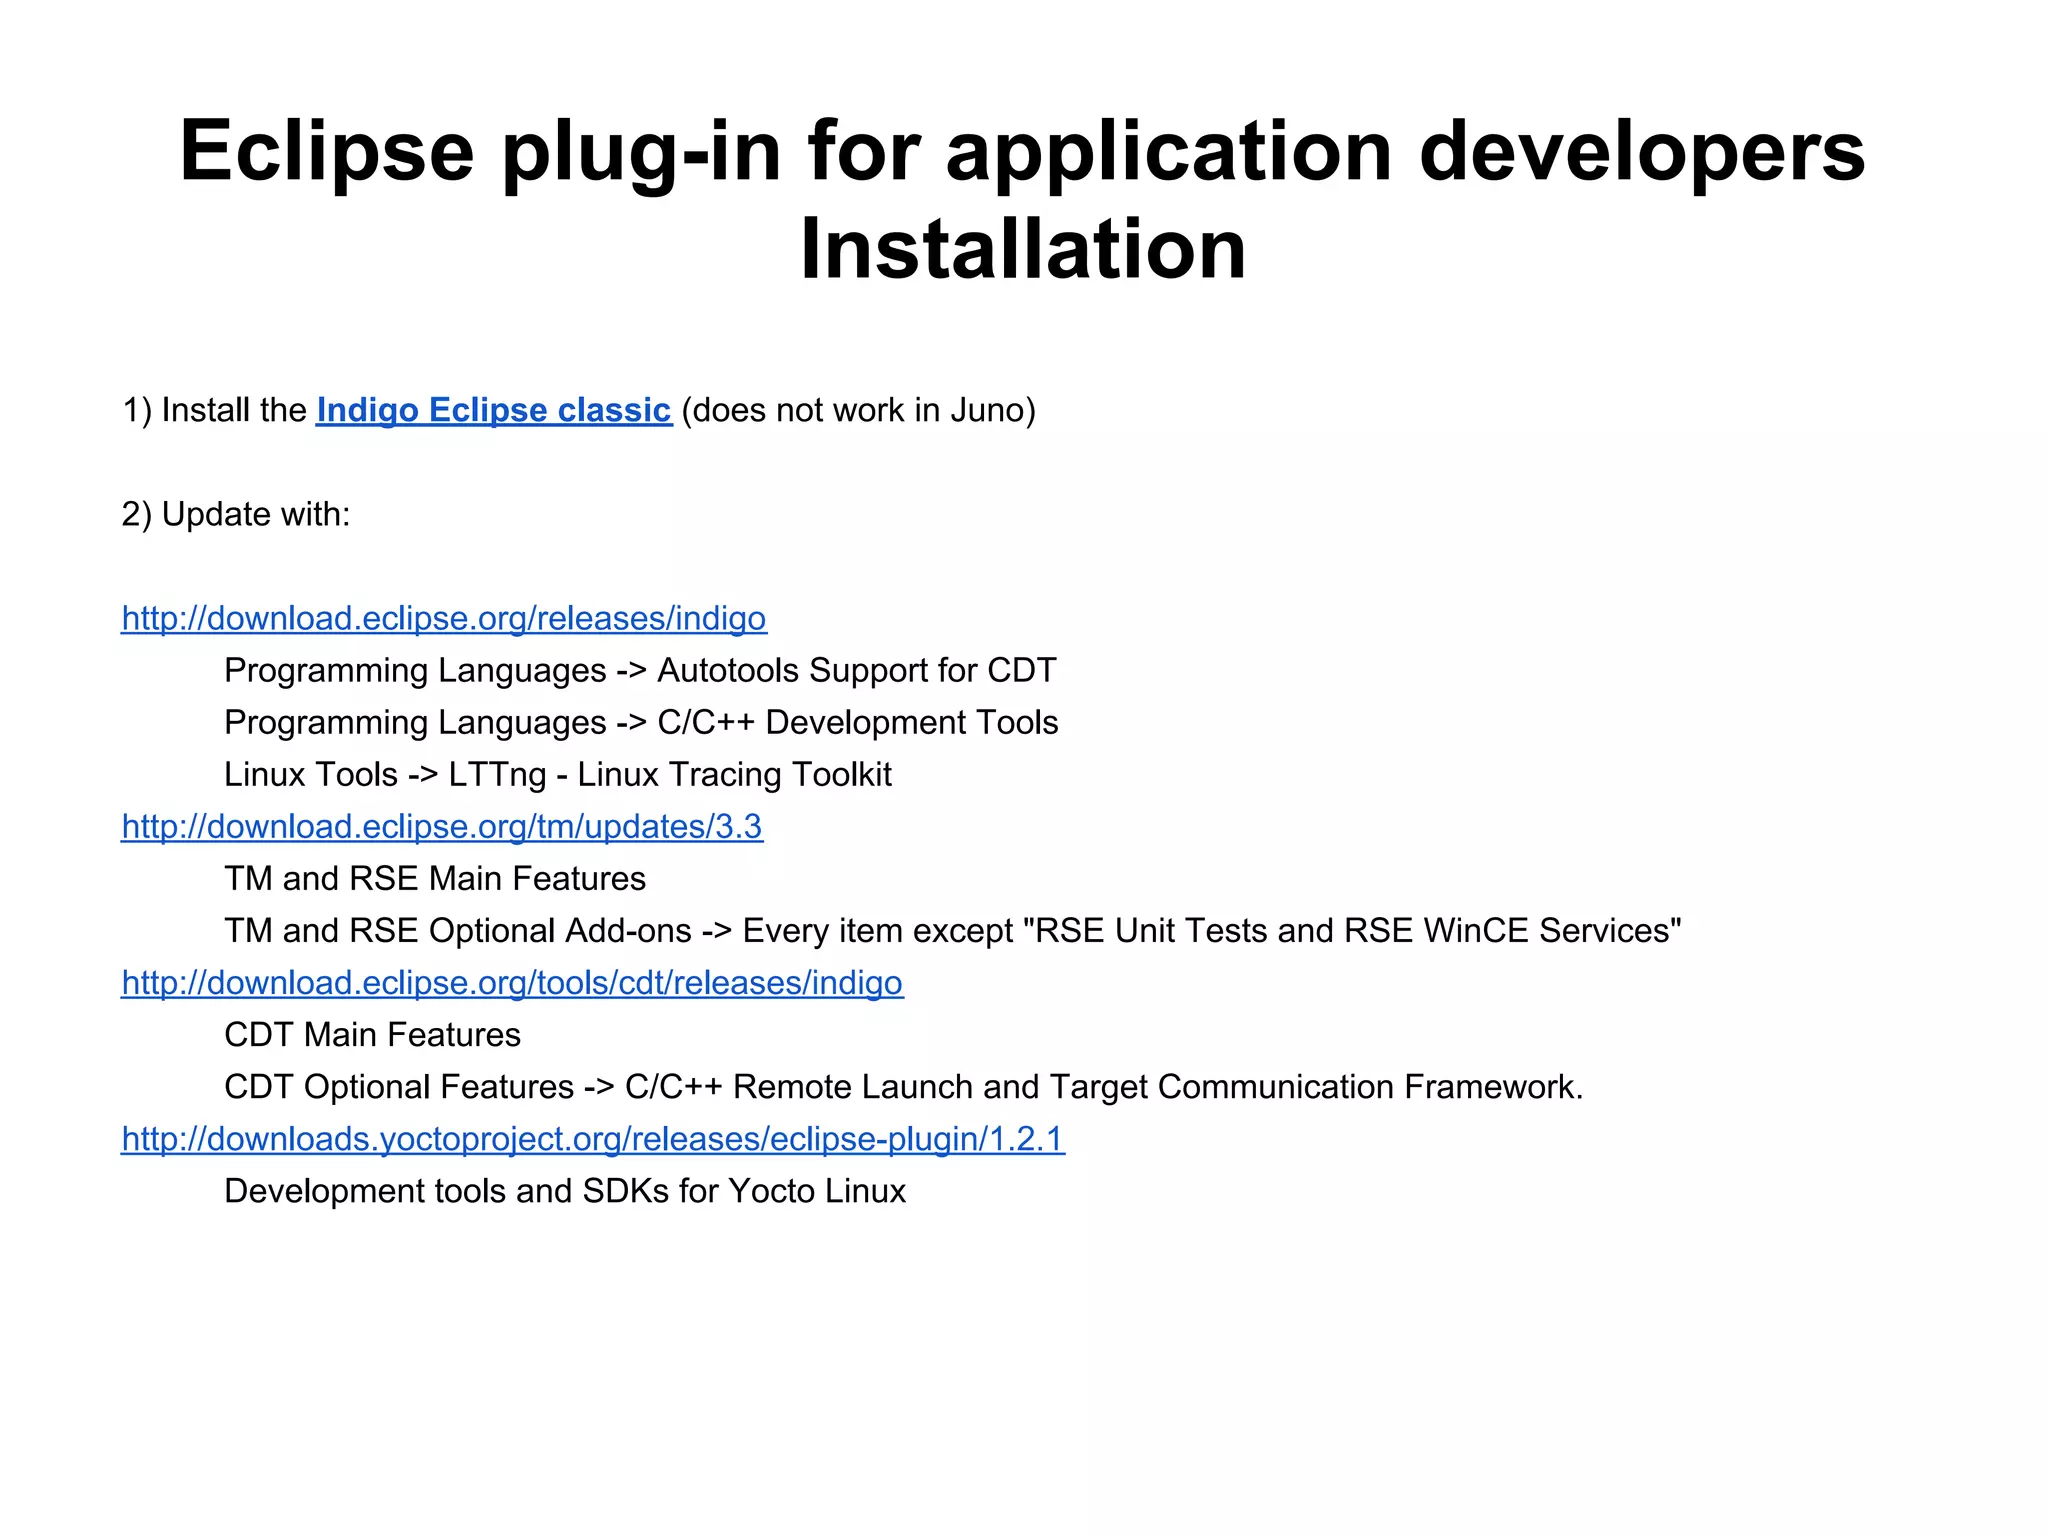The height and width of the screenshot is (1536, 2048).
Task: Click the 'Eclipse plug-in for application developers' heading
Action: click(x=1022, y=152)
